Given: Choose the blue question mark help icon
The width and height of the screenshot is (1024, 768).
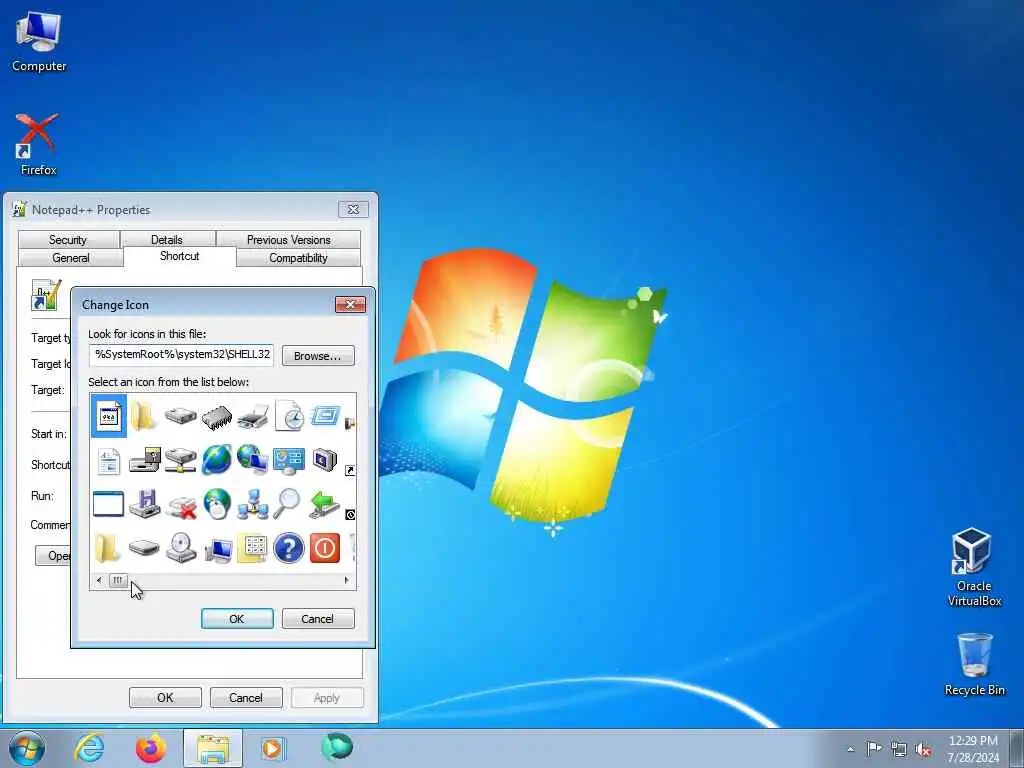Looking at the screenshot, I should [289, 548].
